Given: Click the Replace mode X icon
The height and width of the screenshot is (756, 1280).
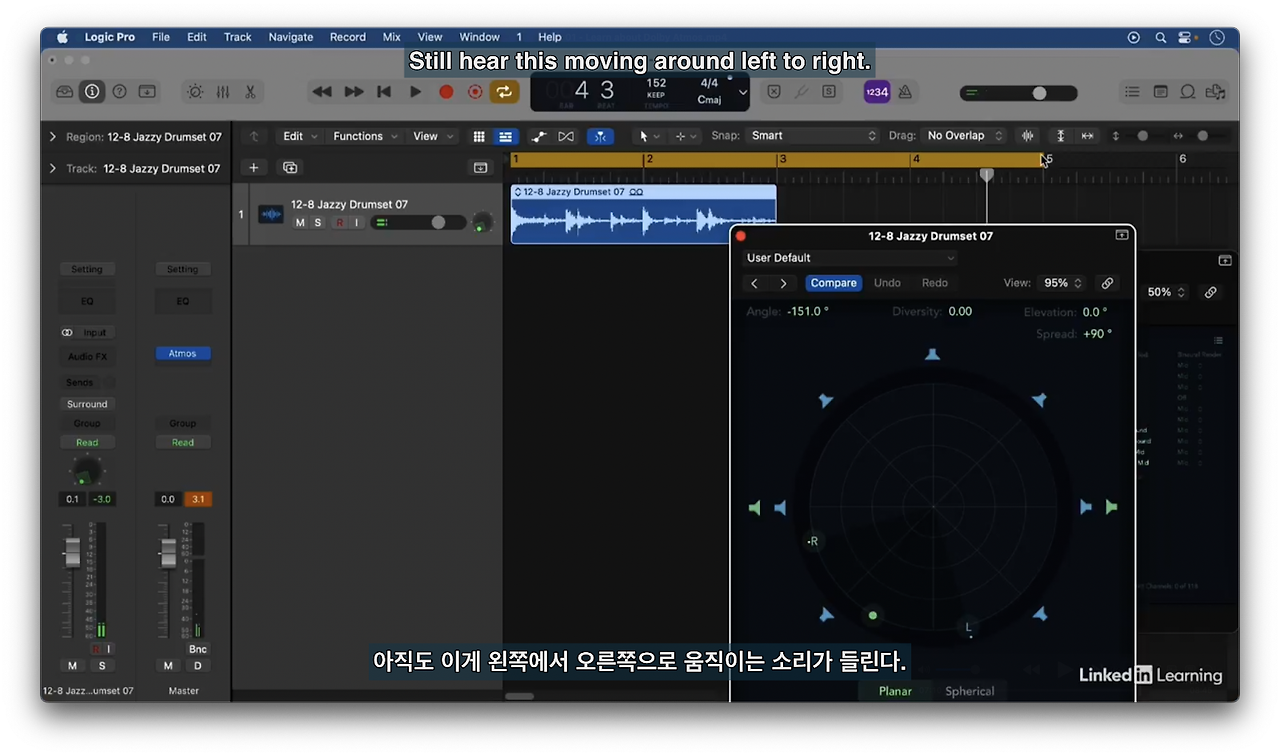Looking at the screenshot, I should (773, 92).
